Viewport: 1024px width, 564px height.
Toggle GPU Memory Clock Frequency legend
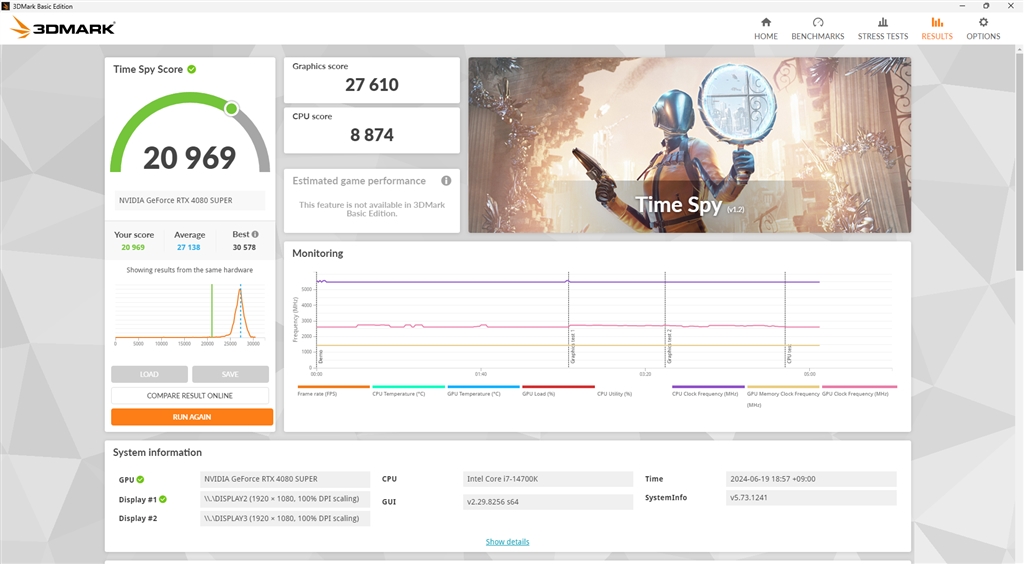pos(783,396)
